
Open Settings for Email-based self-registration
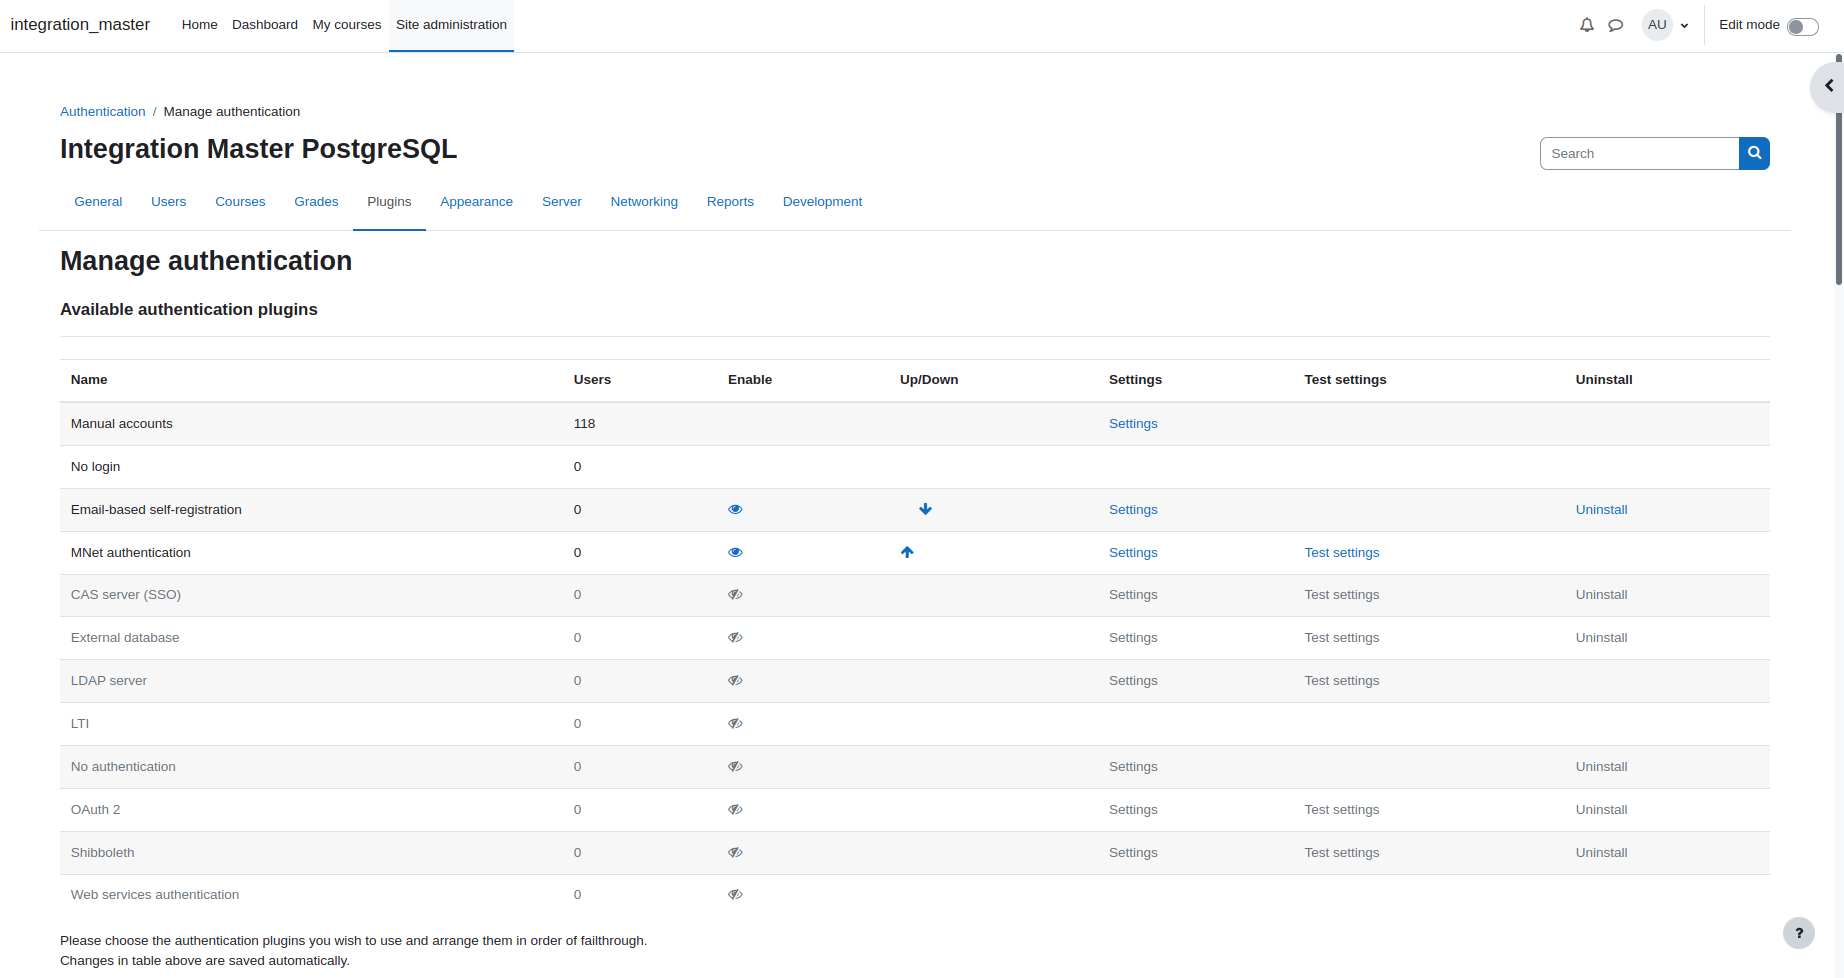pos(1133,510)
